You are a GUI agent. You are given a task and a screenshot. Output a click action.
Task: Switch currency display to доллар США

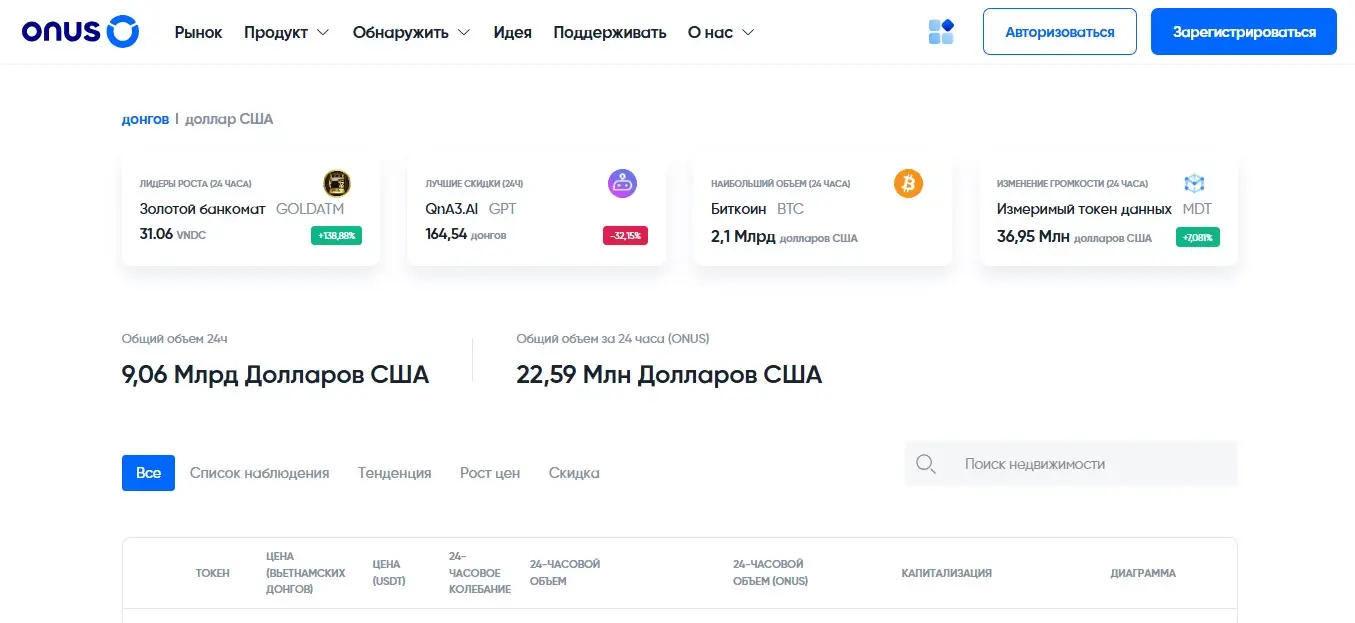click(229, 118)
